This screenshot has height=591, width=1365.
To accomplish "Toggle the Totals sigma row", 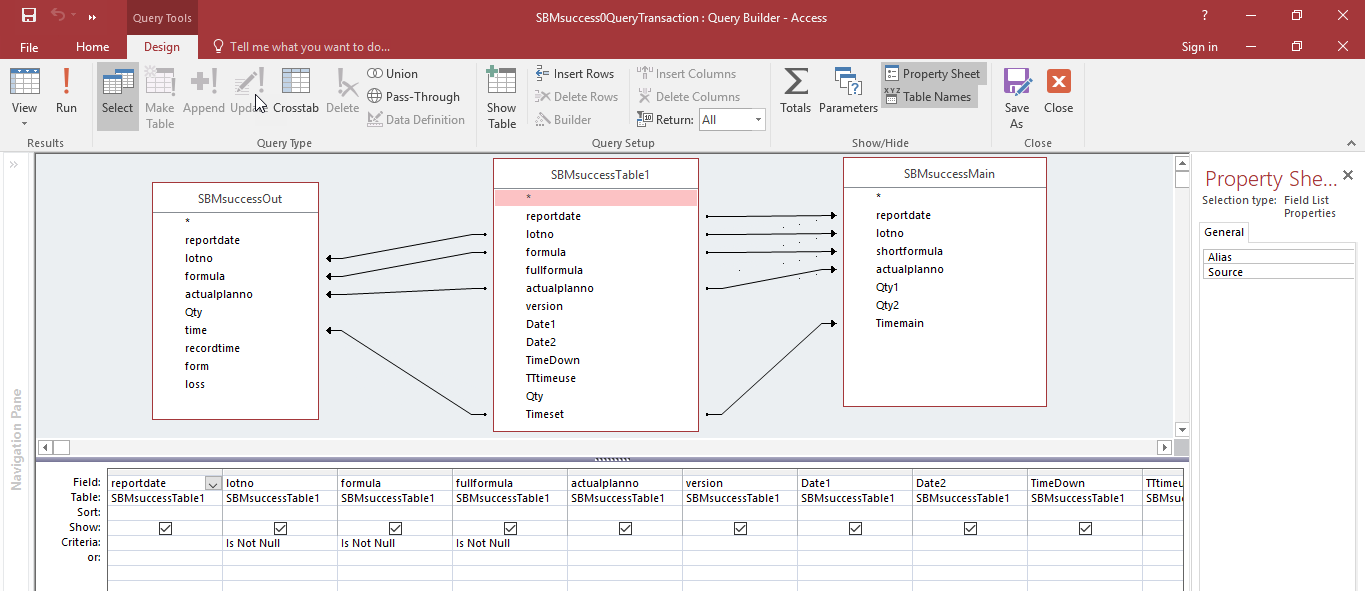I will [796, 91].
